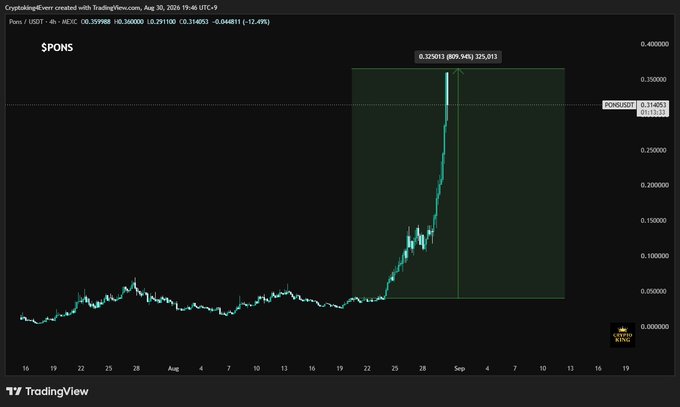Click the 0.150000 price axis label

(x=654, y=220)
